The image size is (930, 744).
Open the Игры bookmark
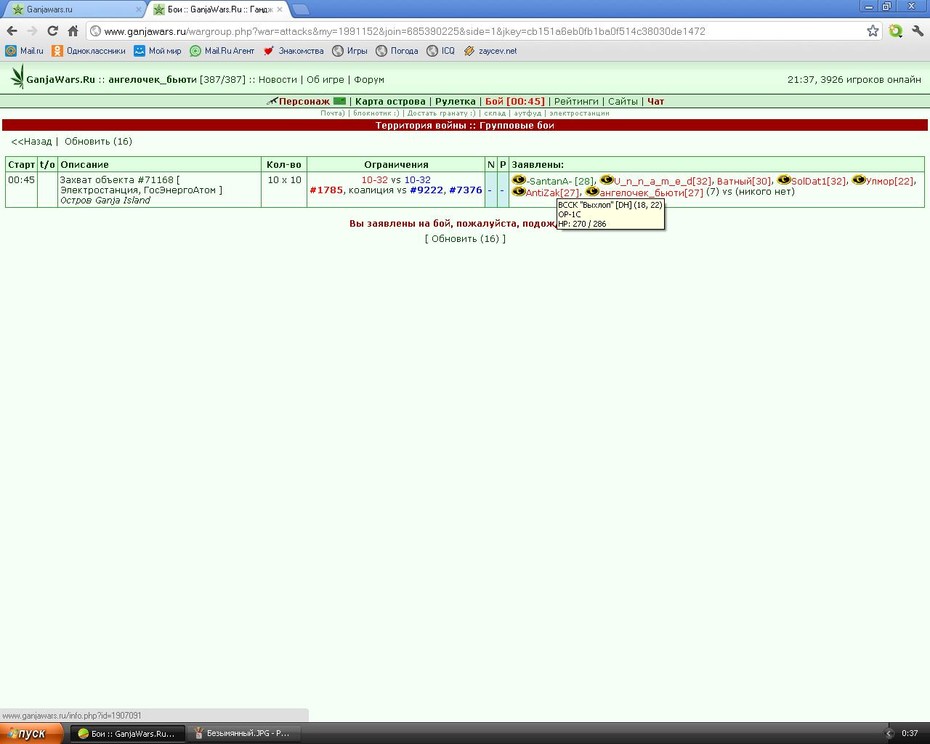pos(350,51)
